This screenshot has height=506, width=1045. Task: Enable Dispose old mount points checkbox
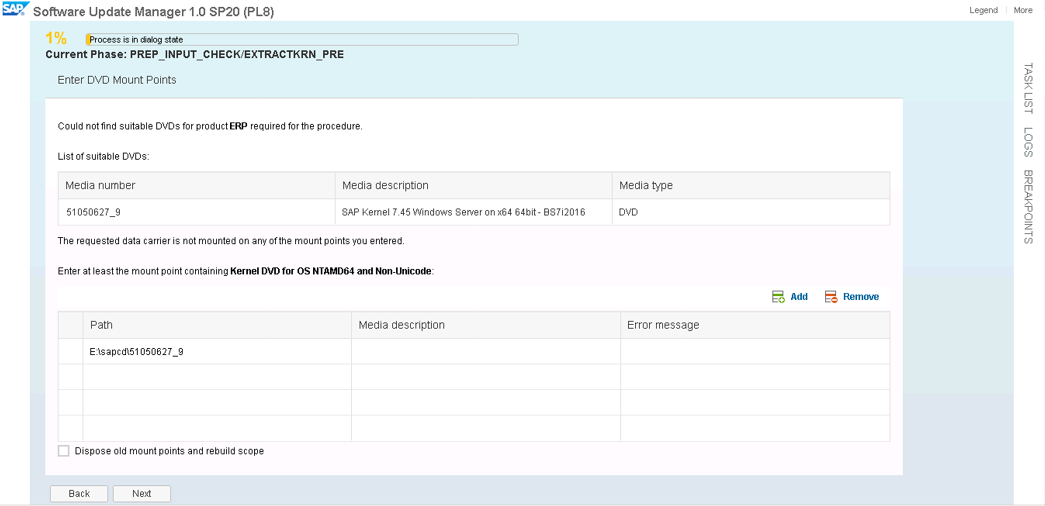(63, 451)
